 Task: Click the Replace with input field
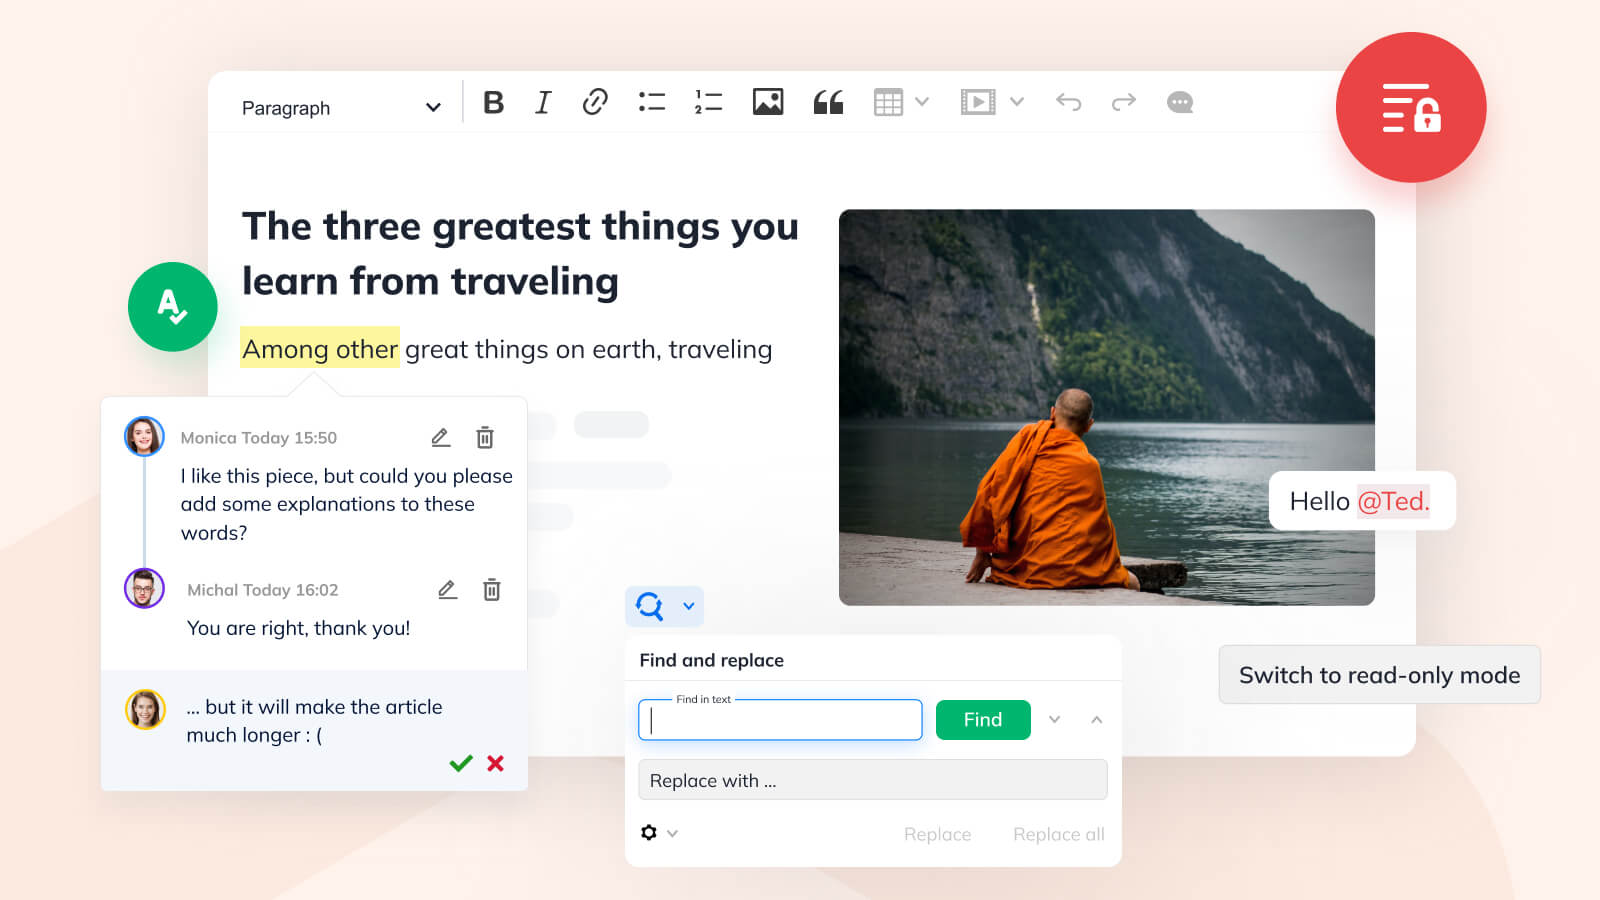point(873,780)
